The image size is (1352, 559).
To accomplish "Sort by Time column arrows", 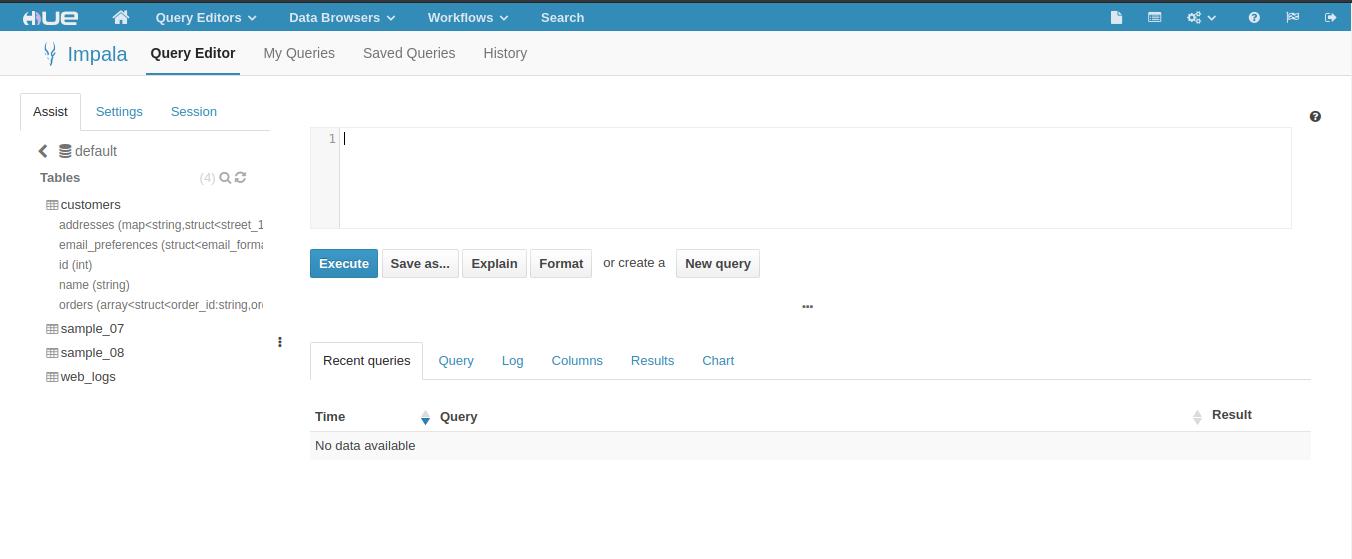I will (x=425, y=417).
